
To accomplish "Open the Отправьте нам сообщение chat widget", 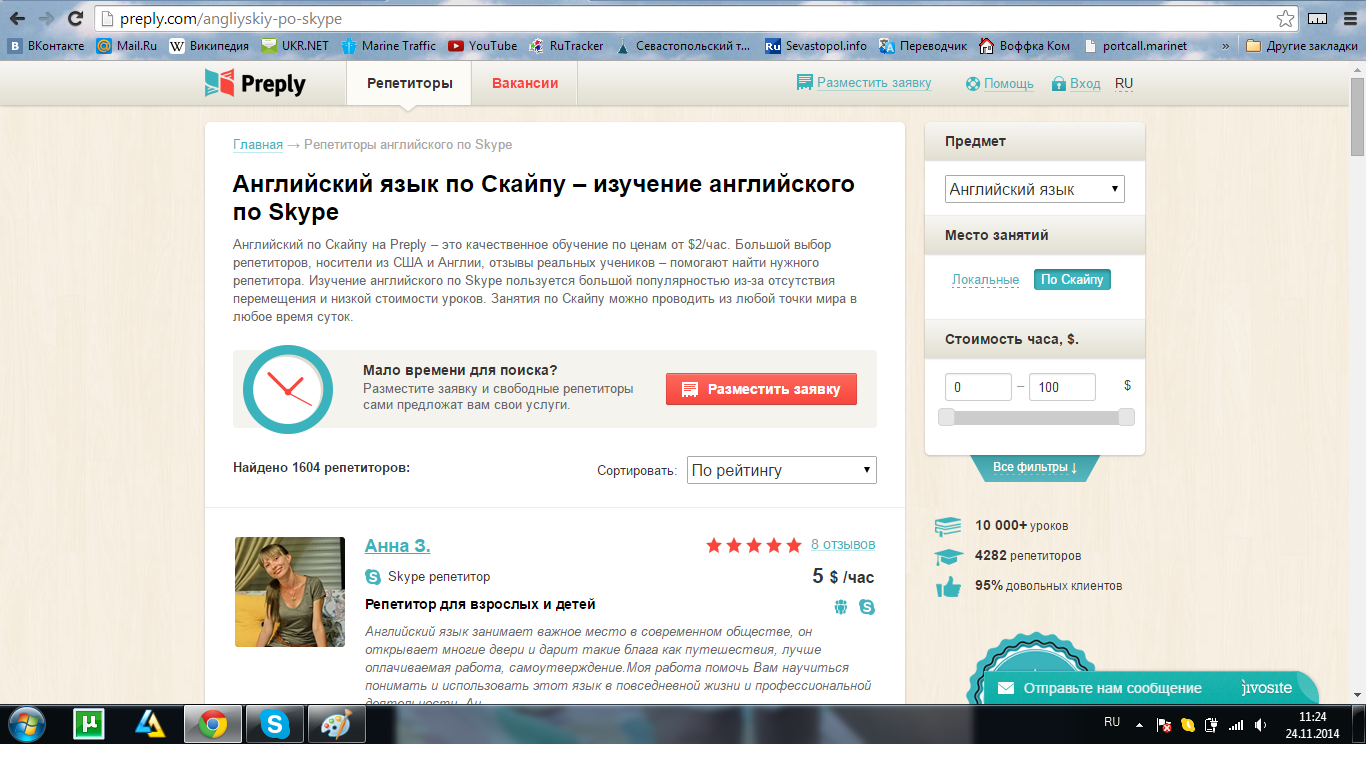I will point(1151,688).
